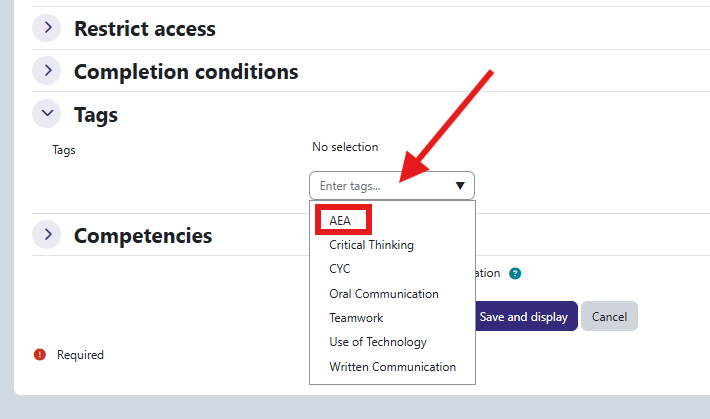Image resolution: width=710 pixels, height=419 pixels.
Task: Select the Written Communication tag
Action: pyautogui.click(x=392, y=367)
